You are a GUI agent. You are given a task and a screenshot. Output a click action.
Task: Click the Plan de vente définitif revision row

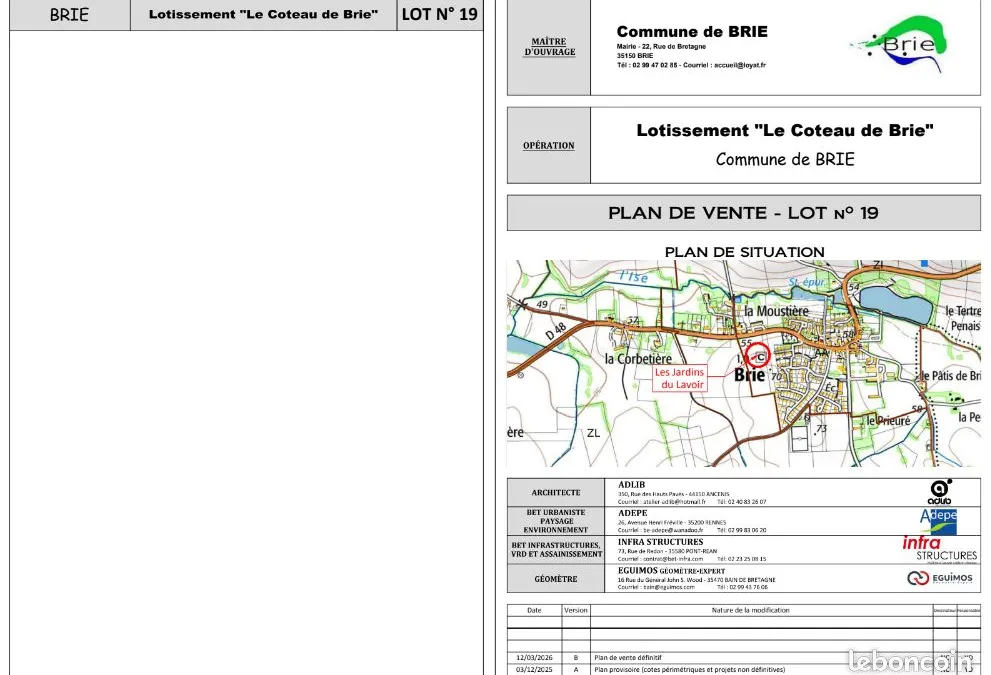(744, 657)
